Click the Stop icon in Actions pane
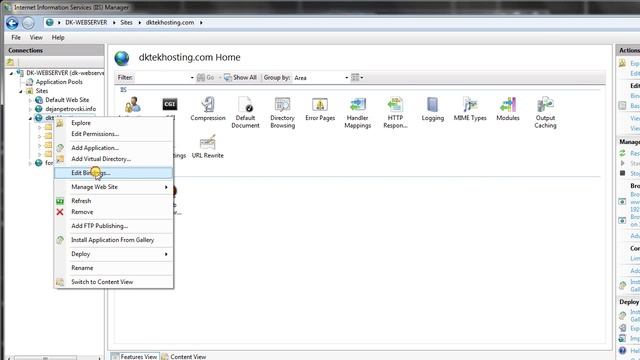 [x=622, y=173]
